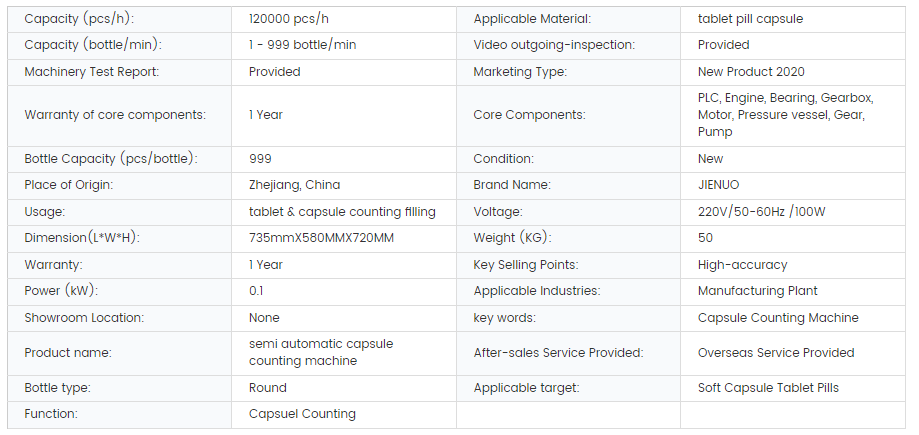This screenshot has height=435, width=919.
Task: Click the "Manufacturing Plant" industries value
Action: [757, 291]
